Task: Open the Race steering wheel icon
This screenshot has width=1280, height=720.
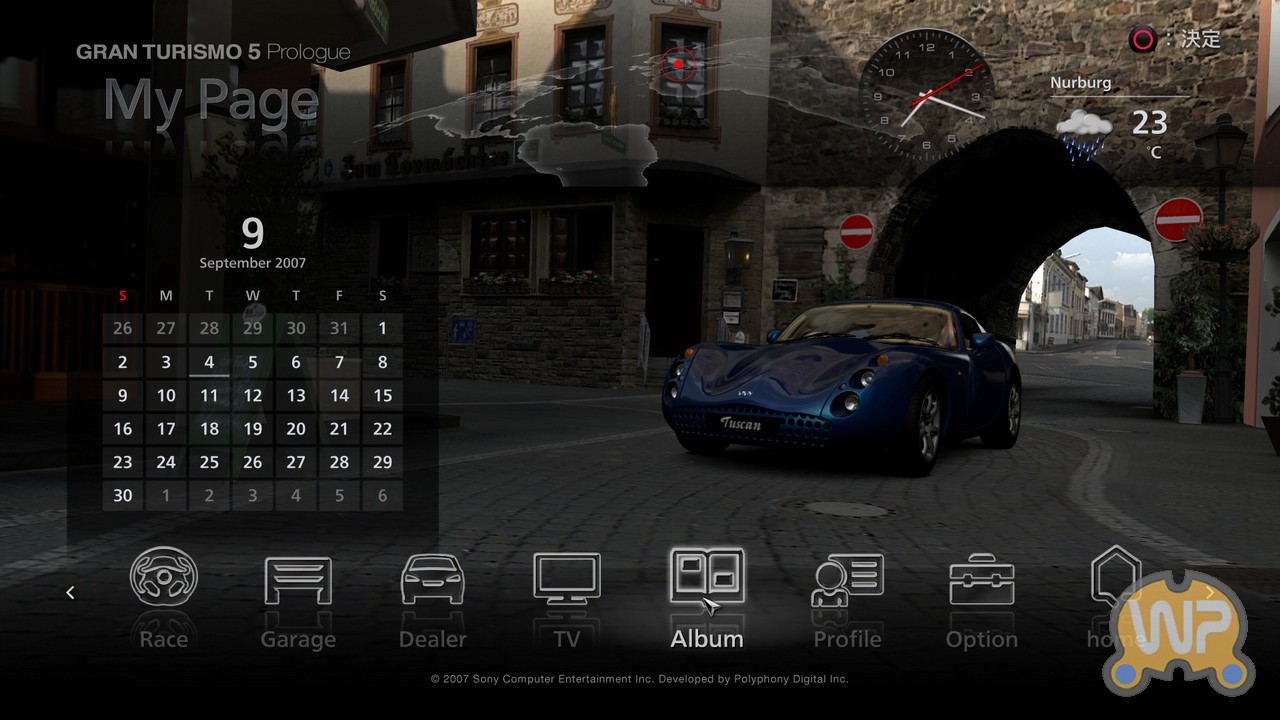Action: point(164,578)
